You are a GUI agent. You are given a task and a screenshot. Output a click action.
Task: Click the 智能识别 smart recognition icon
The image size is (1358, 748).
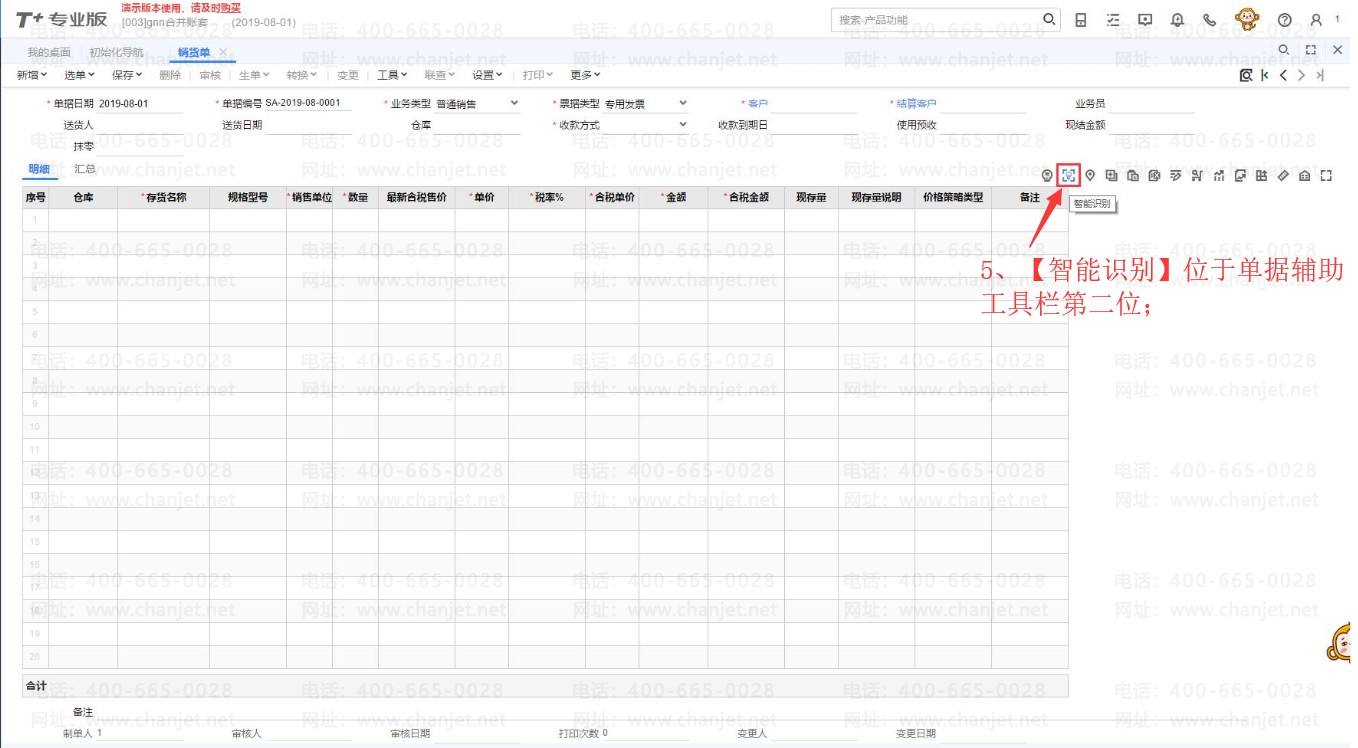click(1069, 176)
